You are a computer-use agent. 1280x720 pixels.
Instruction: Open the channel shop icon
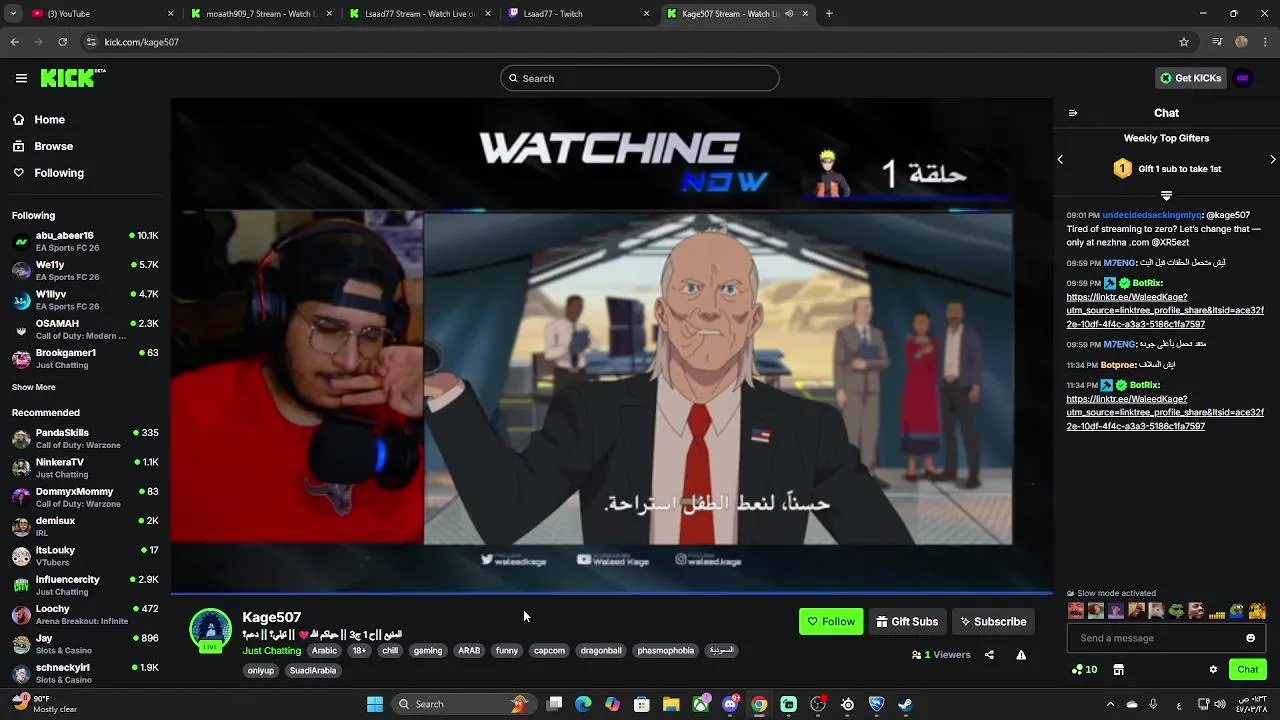1119,669
